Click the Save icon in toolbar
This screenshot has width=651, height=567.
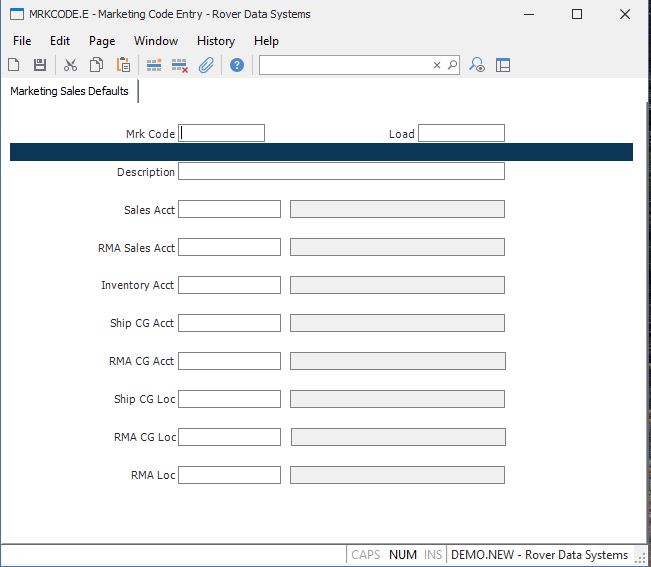pyautogui.click(x=40, y=65)
